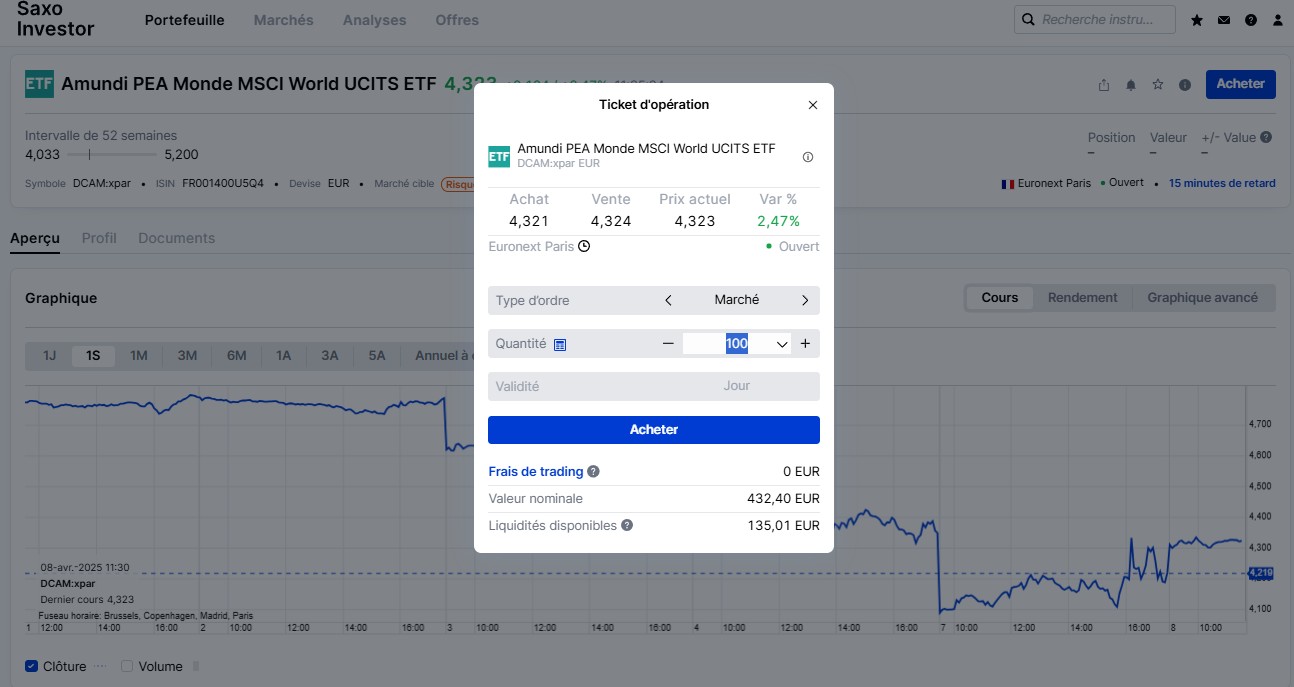Click the help icon beside +/- Value
The height and width of the screenshot is (687, 1294).
1266,138
